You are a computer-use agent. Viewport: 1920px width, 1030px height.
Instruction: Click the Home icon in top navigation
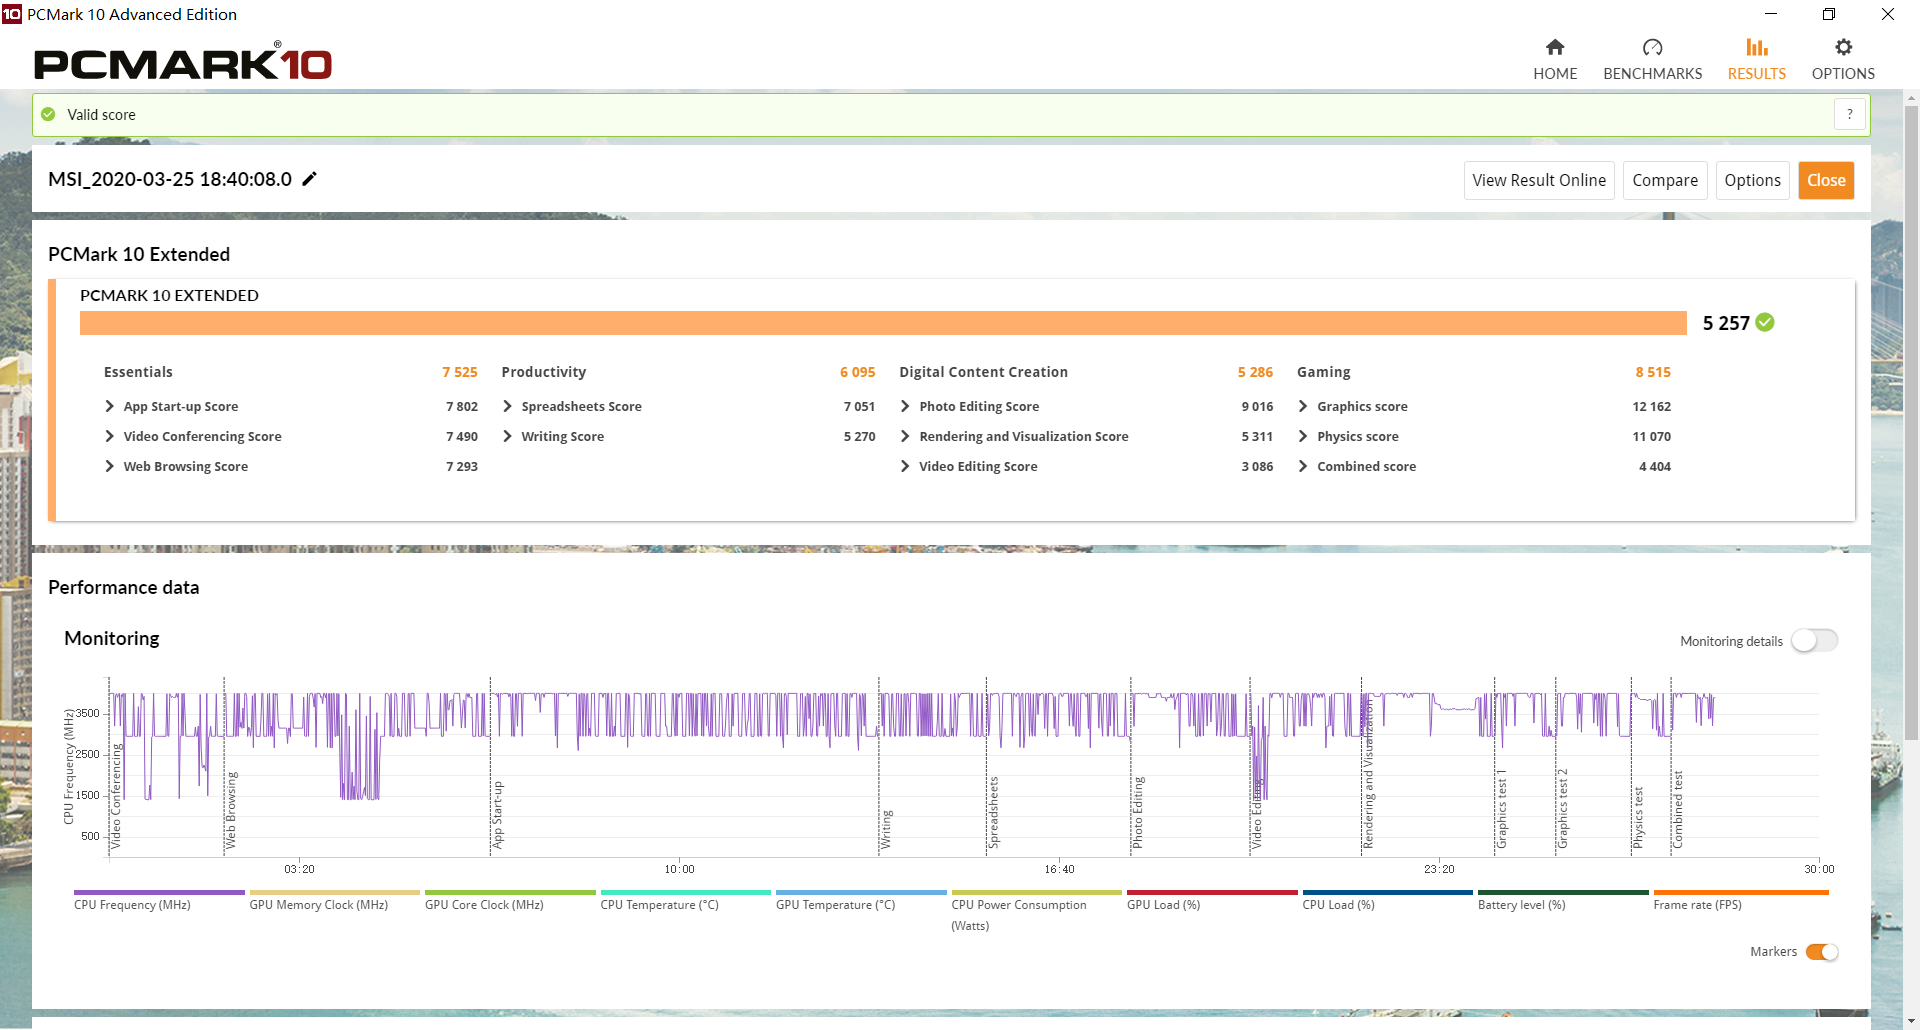[1555, 47]
